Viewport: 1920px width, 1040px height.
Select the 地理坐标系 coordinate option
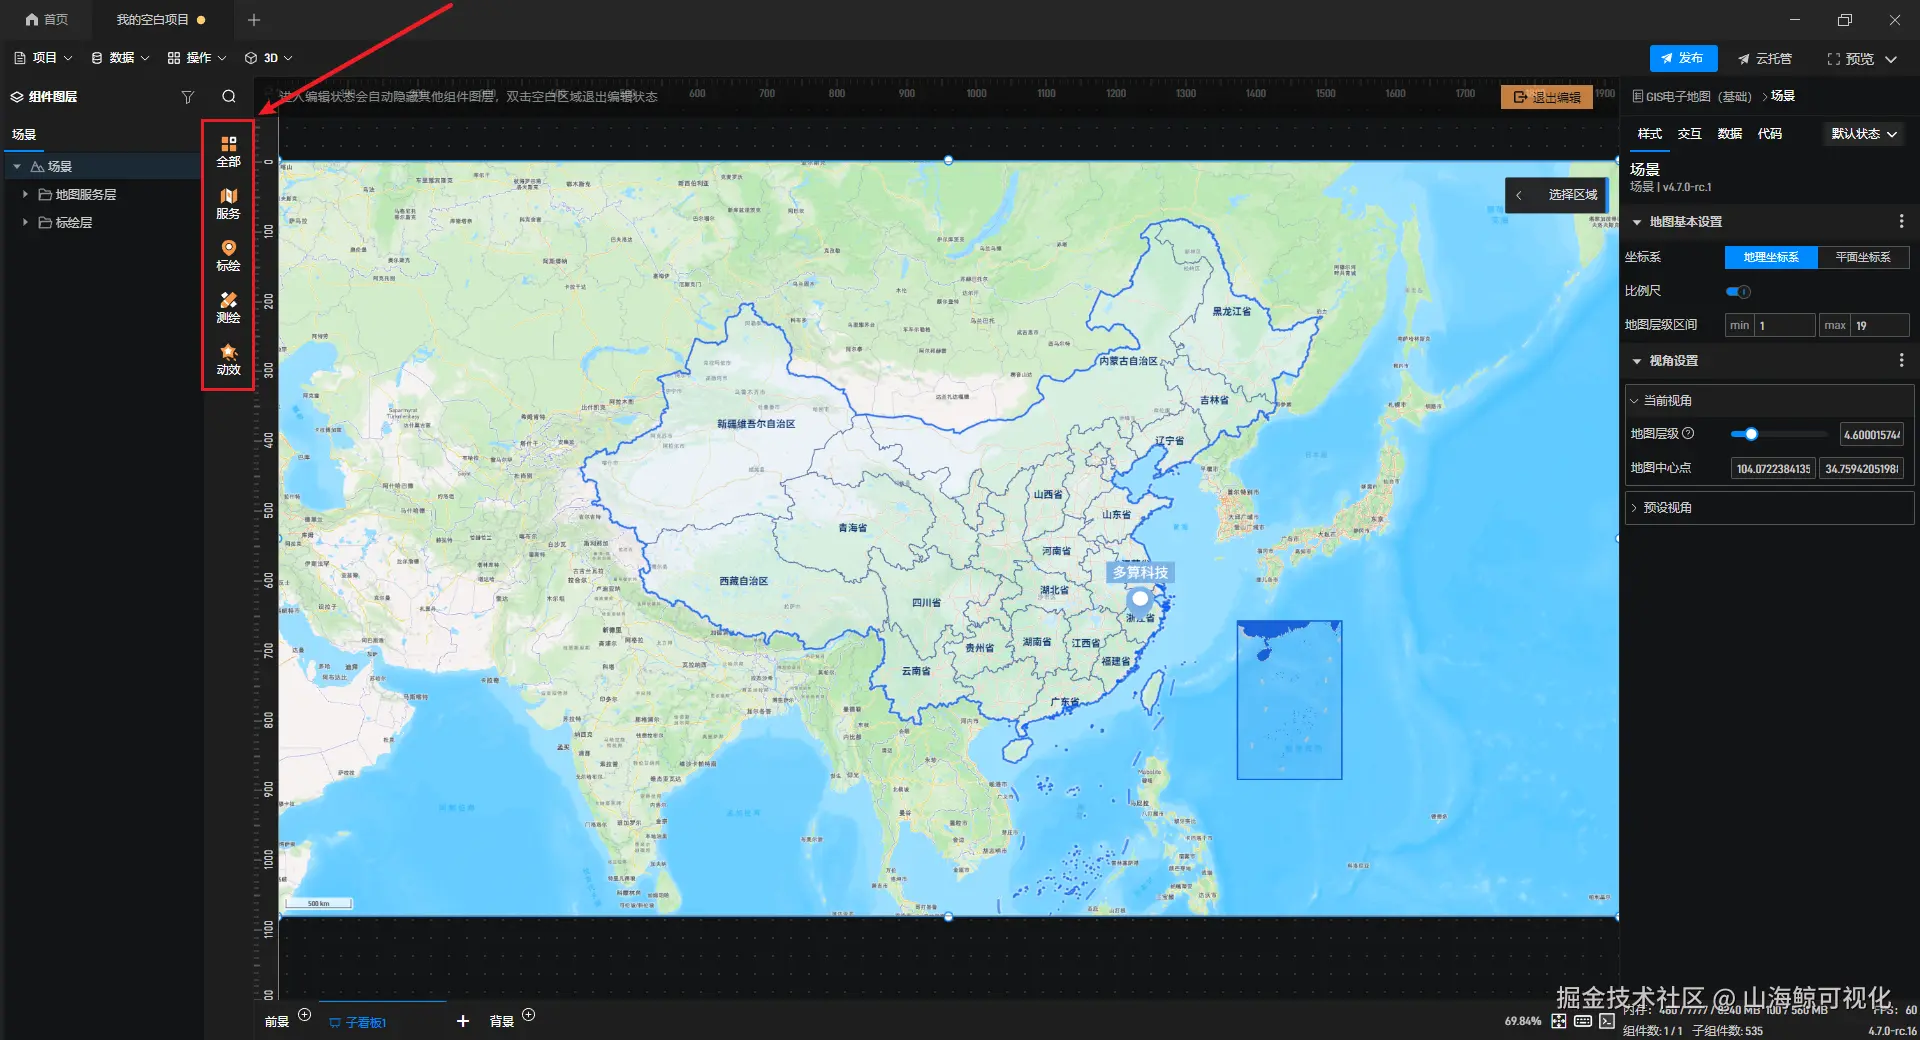click(1771, 257)
